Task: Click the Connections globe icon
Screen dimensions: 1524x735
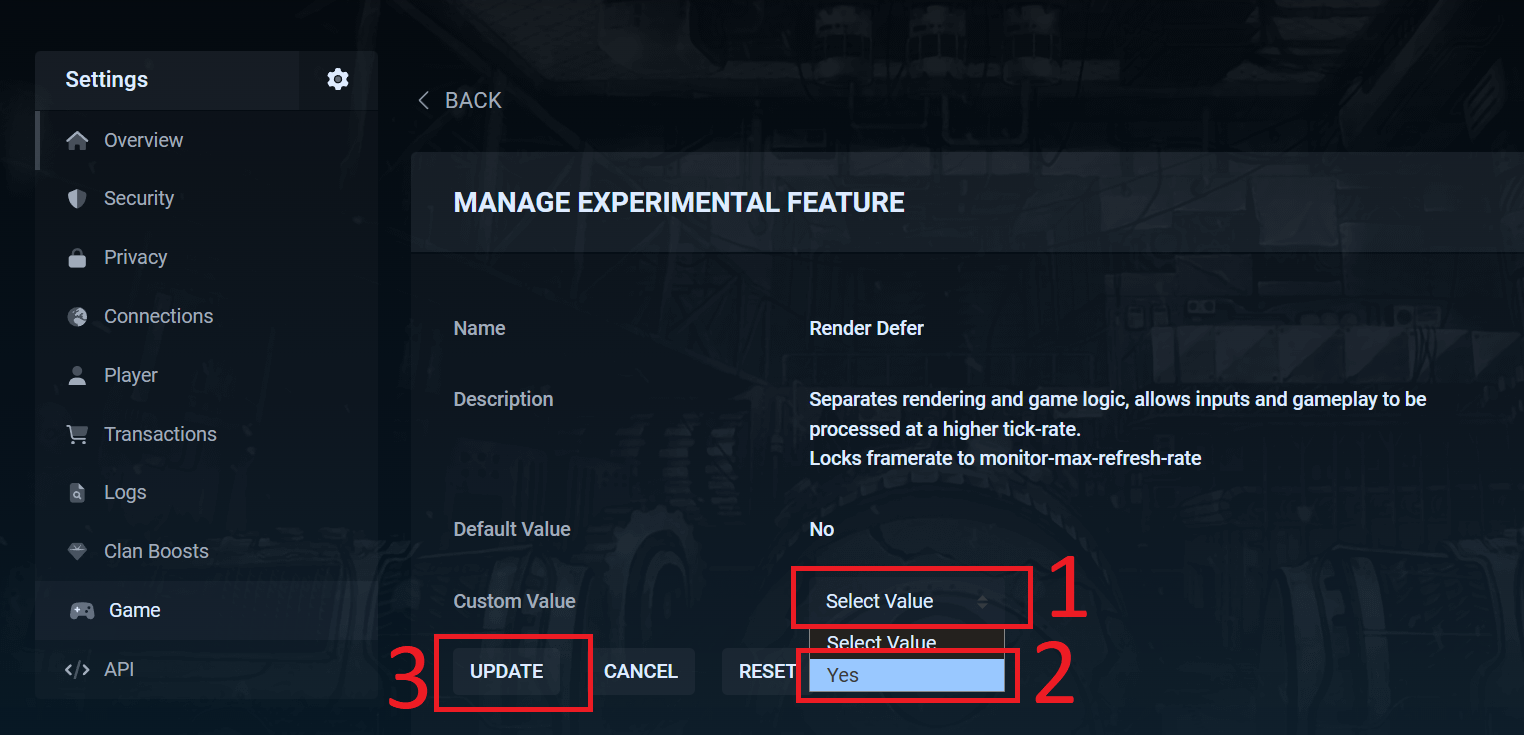Action: pos(77,317)
